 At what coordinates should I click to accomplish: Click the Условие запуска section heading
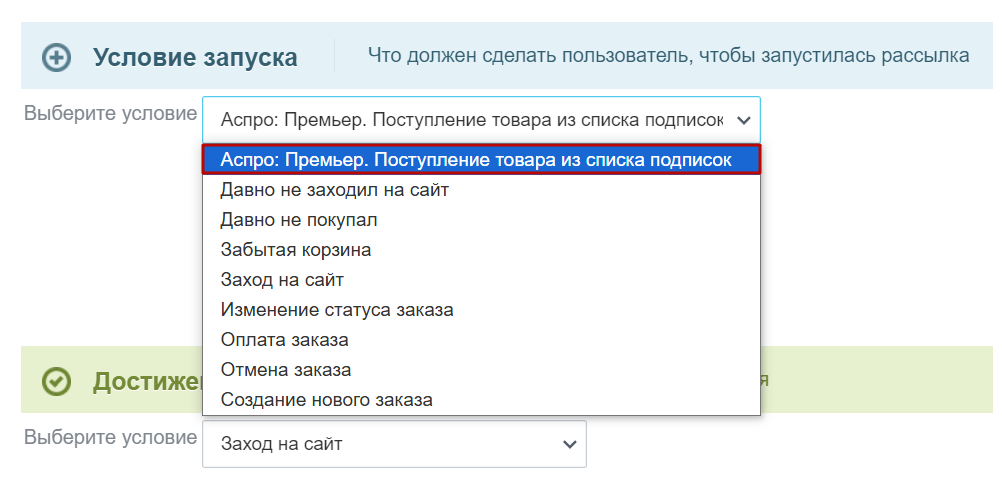(195, 58)
